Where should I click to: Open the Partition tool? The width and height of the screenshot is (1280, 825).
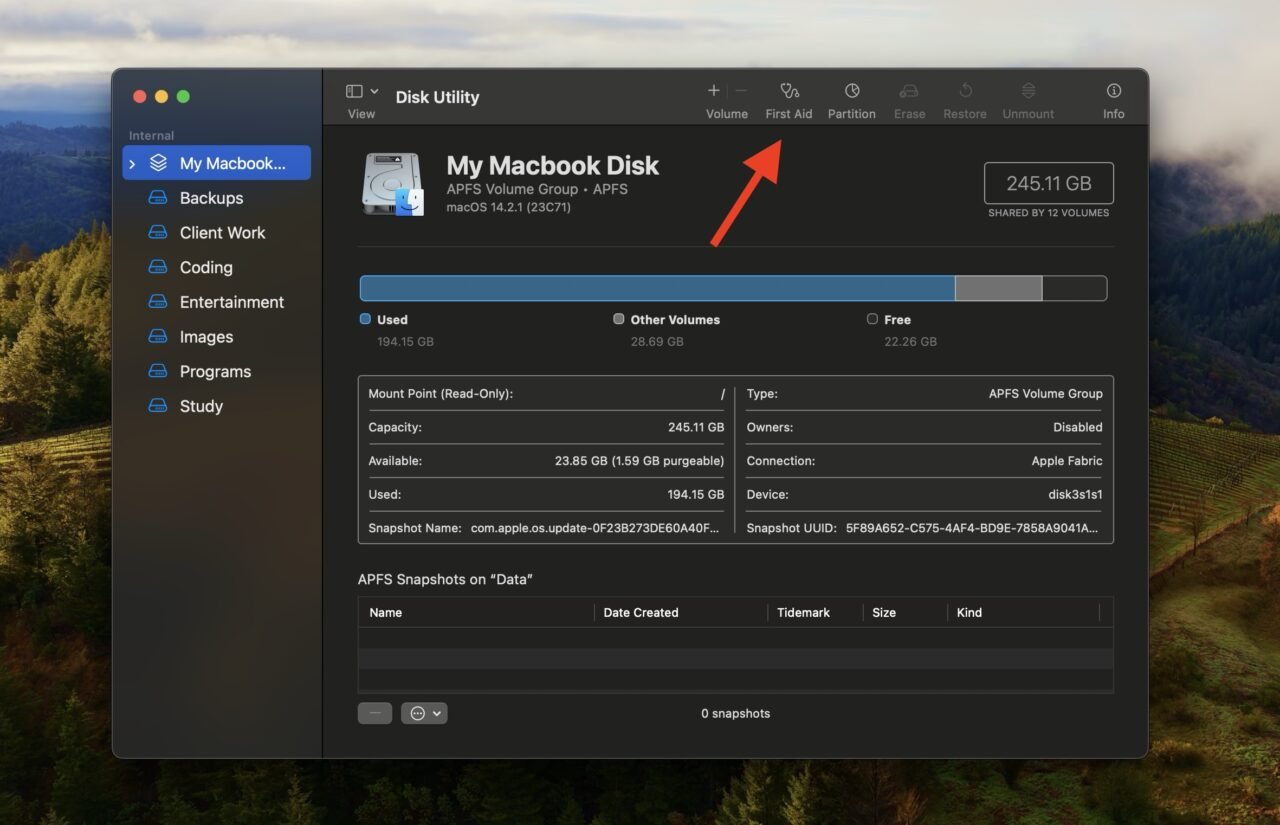click(851, 92)
